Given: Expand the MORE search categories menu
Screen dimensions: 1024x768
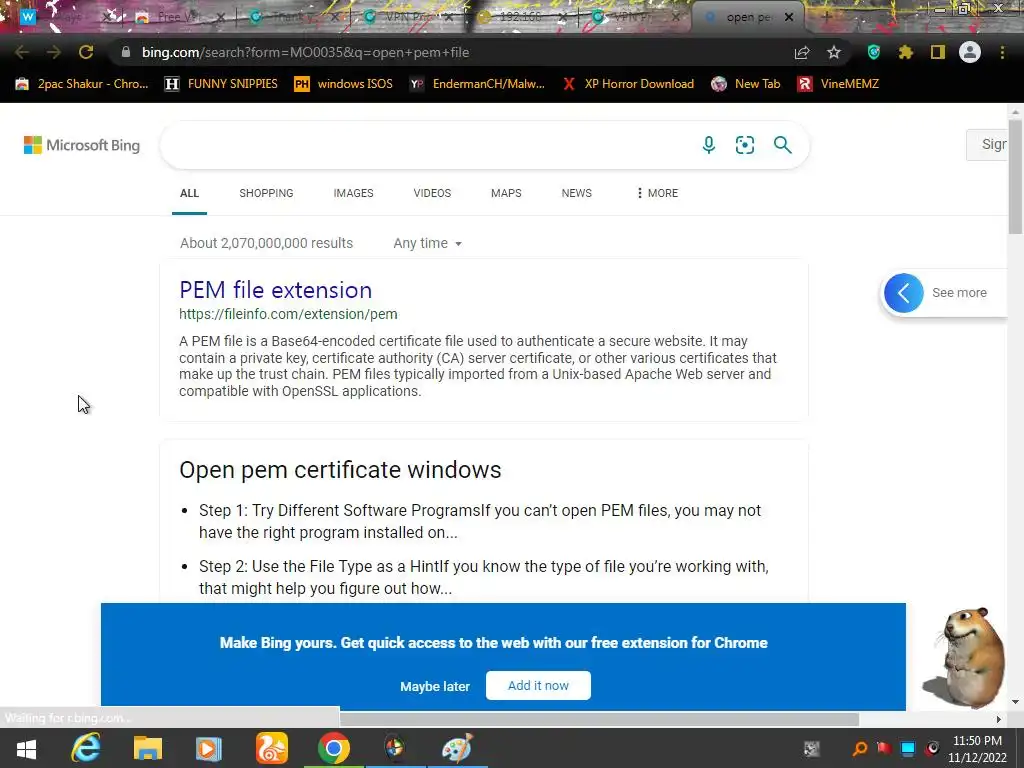Looking at the screenshot, I should click(657, 193).
